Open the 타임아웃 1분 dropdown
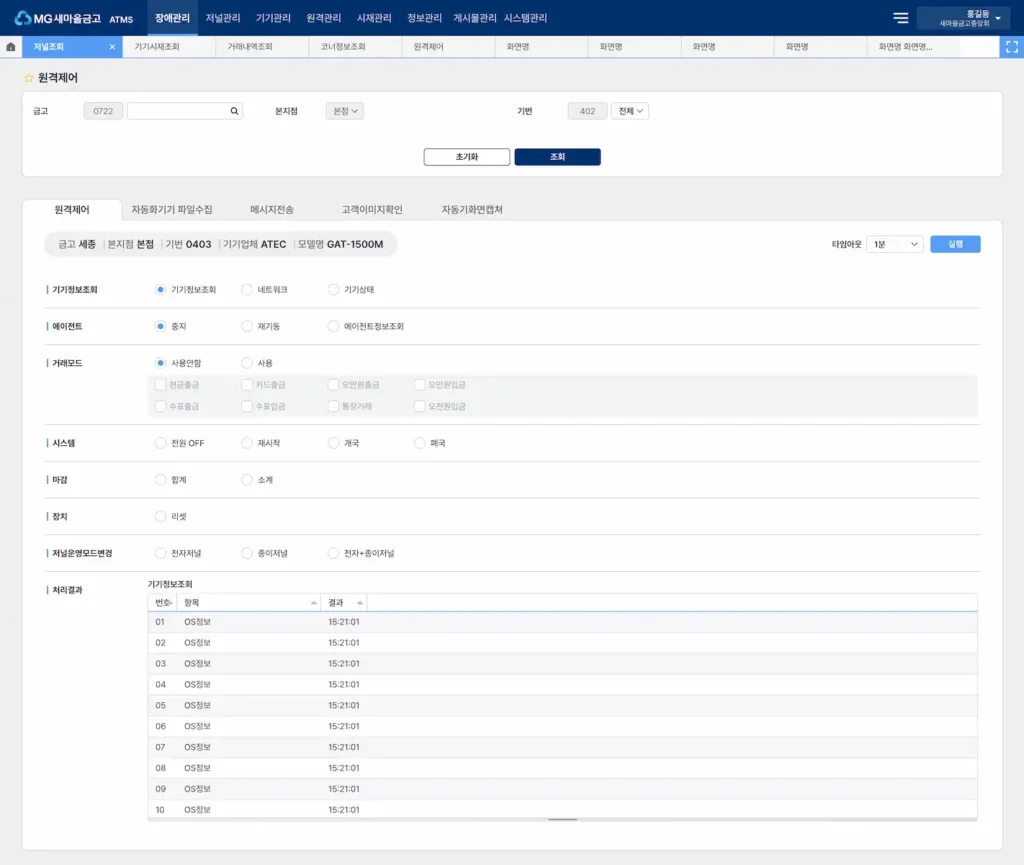Viewport: 1024px width, 865px height. coord(895,244)
